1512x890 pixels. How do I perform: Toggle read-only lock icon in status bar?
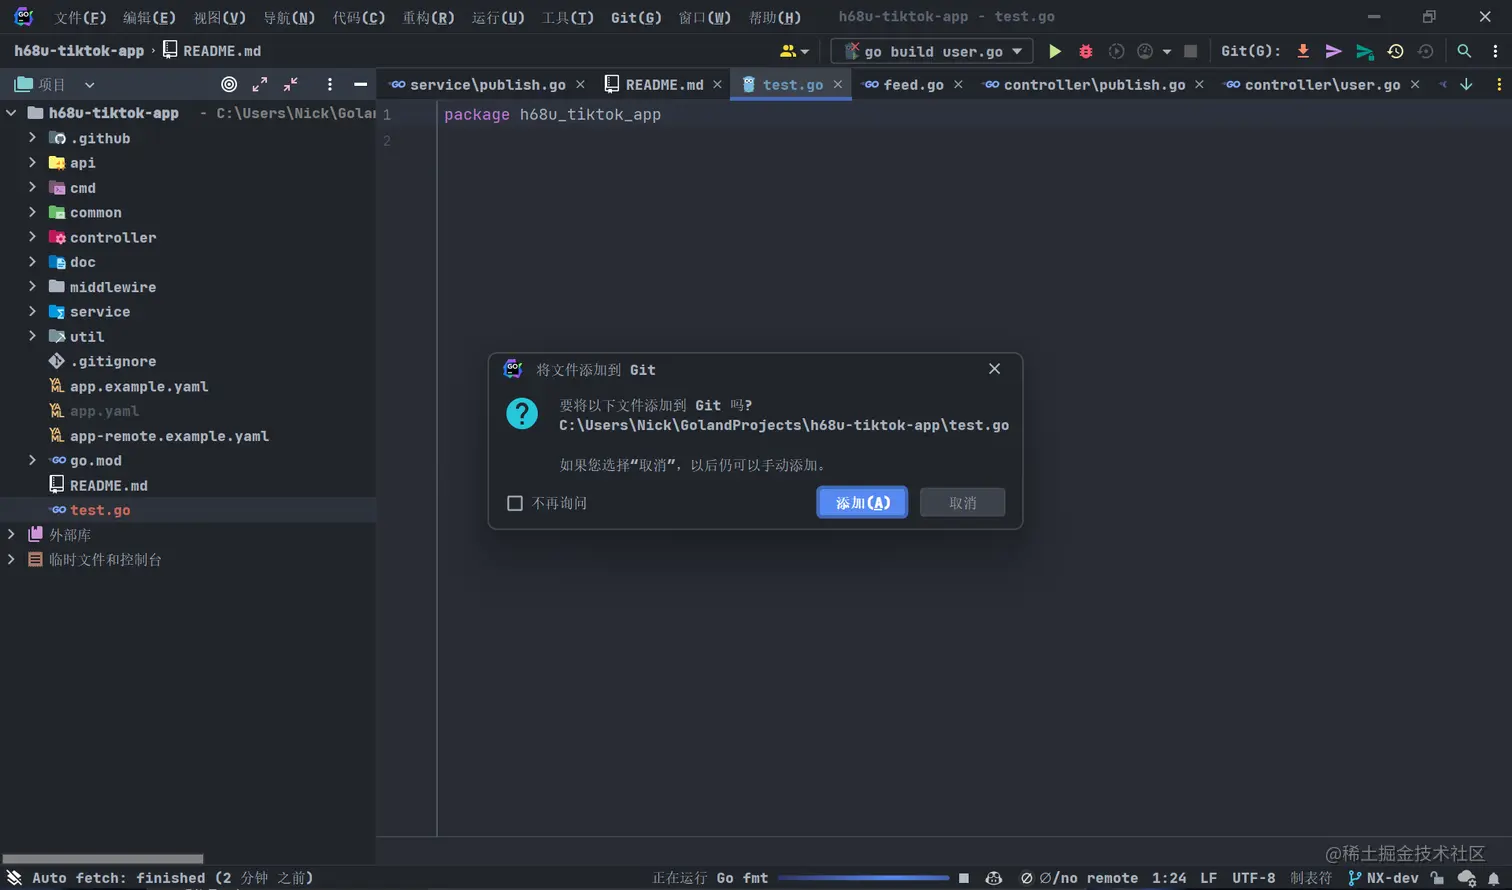[x=1437, y=878]
